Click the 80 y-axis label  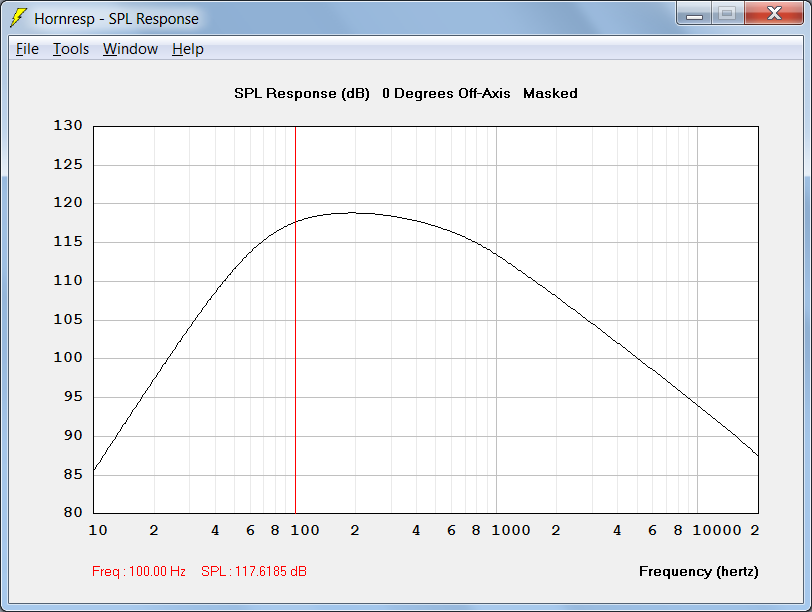pyautogui.click(x=73, y=512)
